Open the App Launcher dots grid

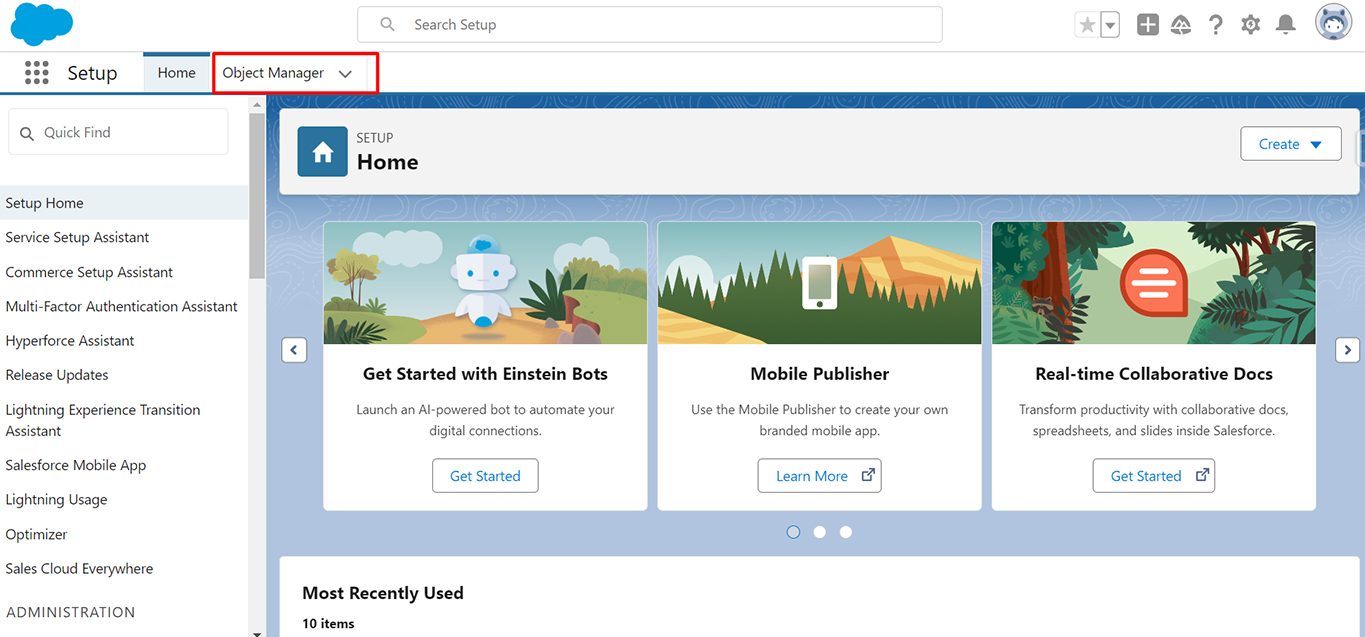37,73
